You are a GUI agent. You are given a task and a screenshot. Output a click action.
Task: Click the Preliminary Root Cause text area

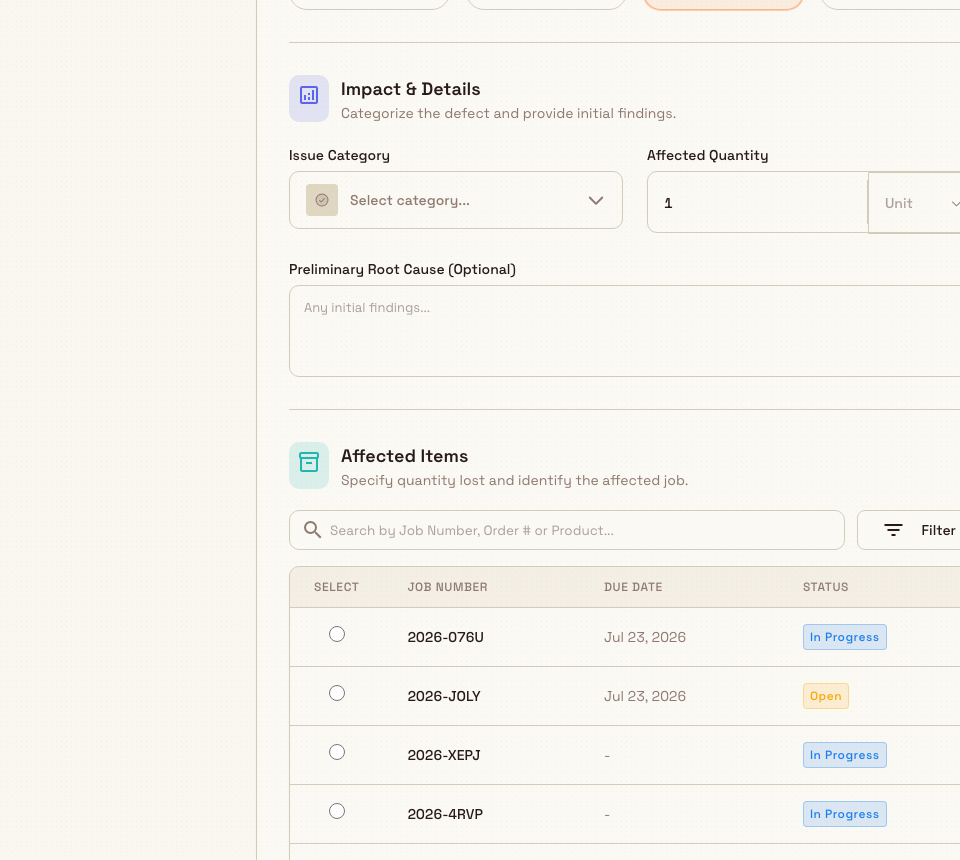pos(624,331)
